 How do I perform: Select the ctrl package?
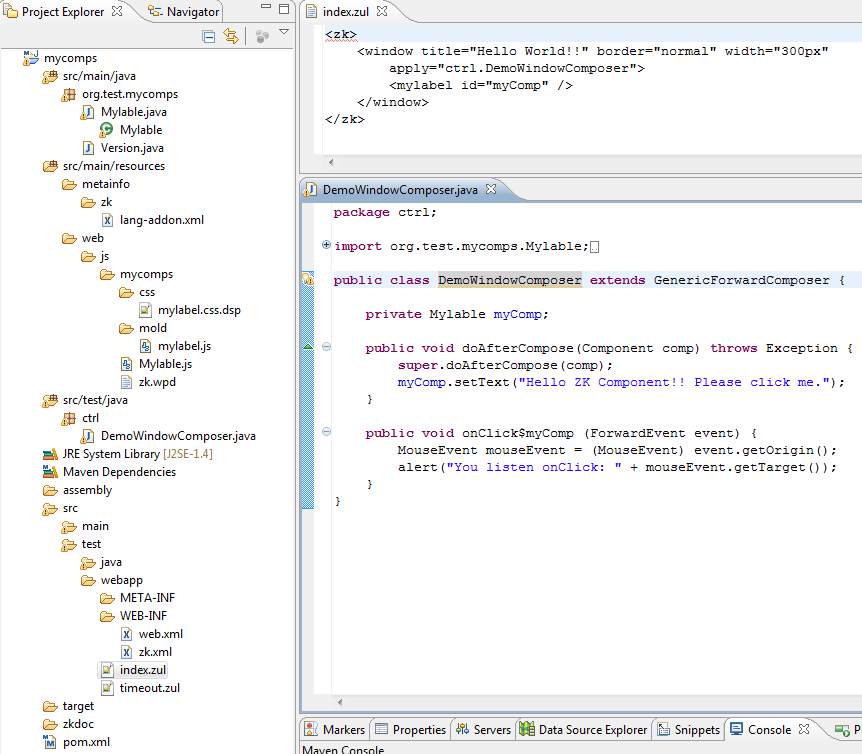[90, 418]
